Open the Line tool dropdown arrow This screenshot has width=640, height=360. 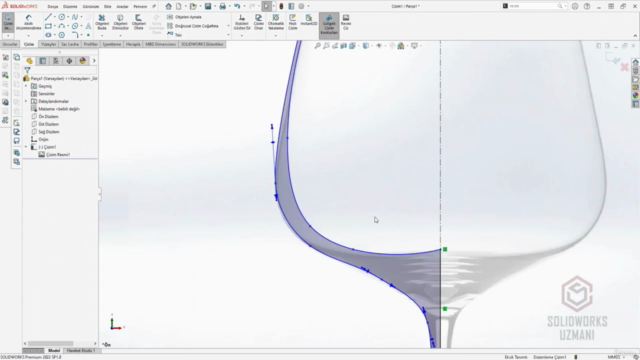pyautogui.click(x=54, y=17)
